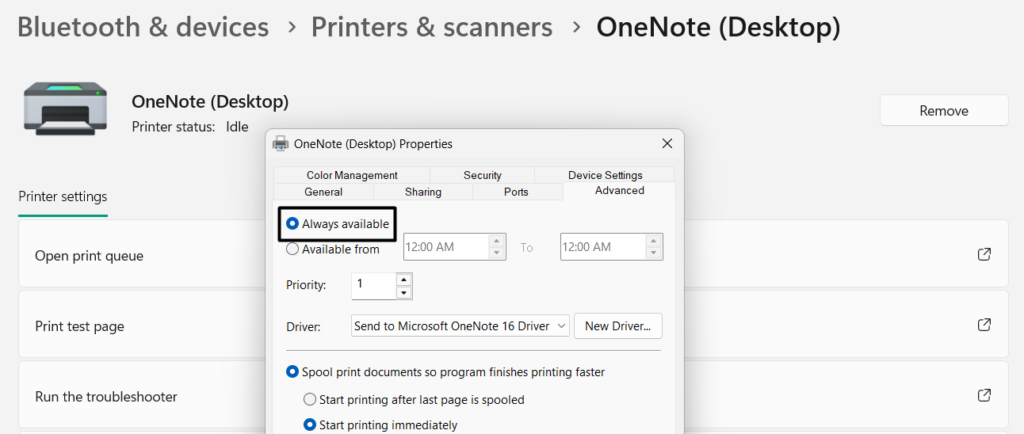Click external link icon for Print test page
The image size is (1024, 434).
click(x=984, y=325)
